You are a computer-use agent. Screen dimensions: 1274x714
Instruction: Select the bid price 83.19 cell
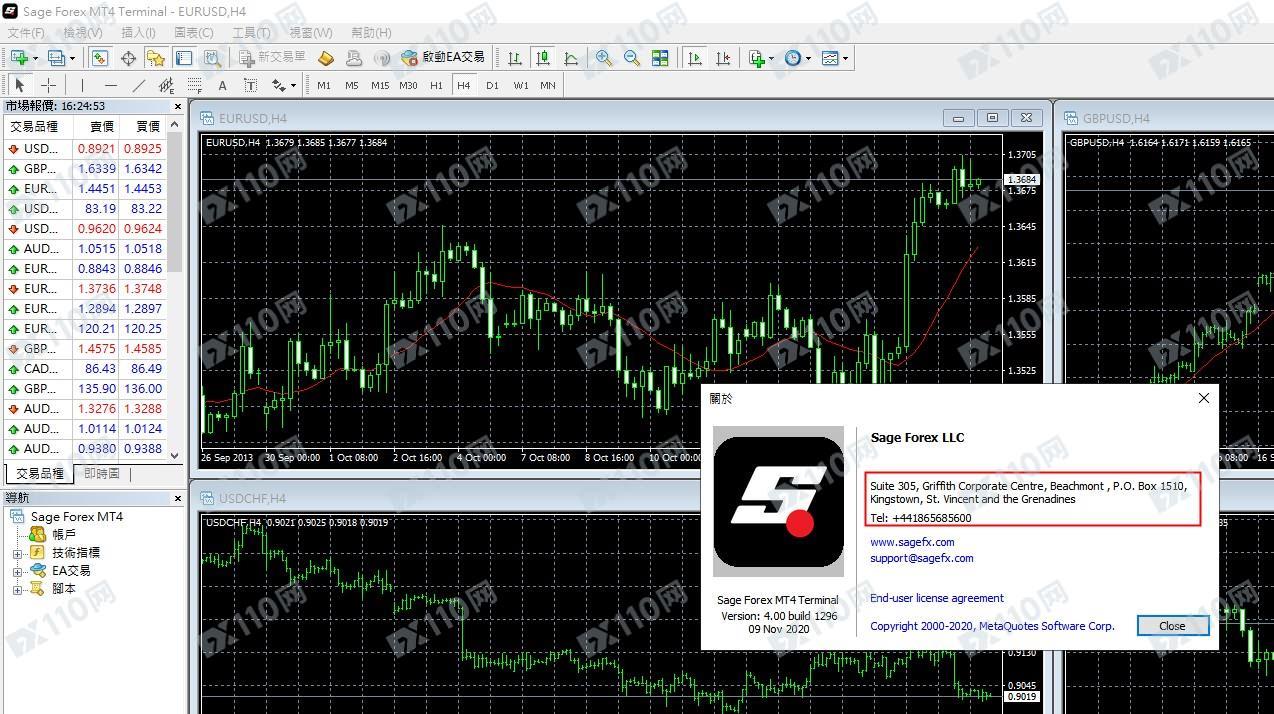[x=95, y=209]
